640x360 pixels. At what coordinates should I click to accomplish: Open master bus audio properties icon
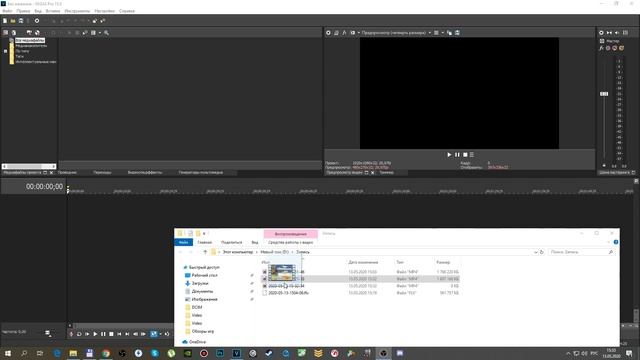coord(601,33)
